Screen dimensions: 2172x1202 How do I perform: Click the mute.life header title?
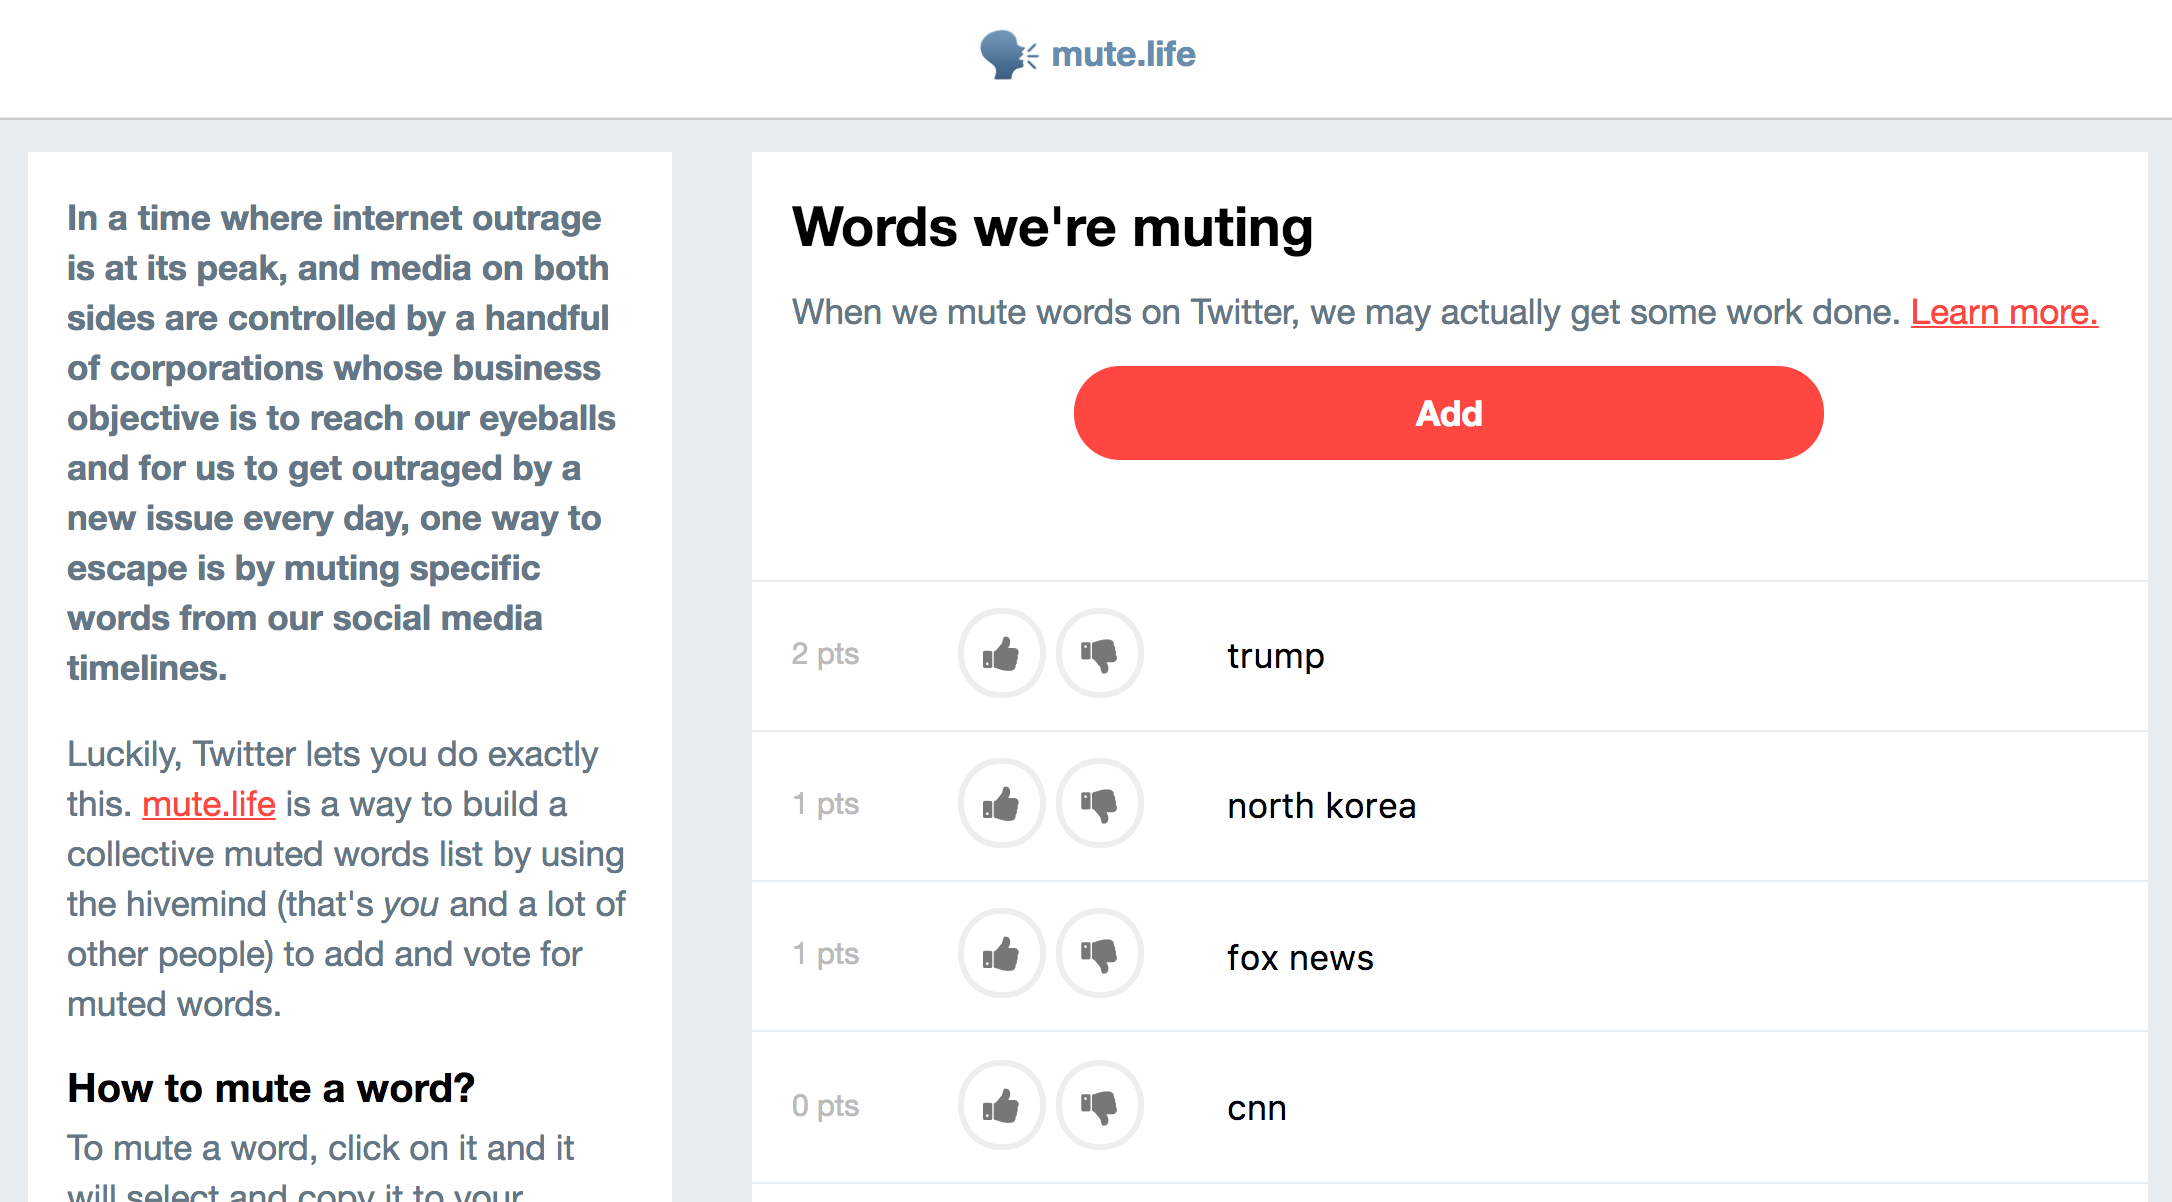pyautogui.click(x=1123, y=54)
